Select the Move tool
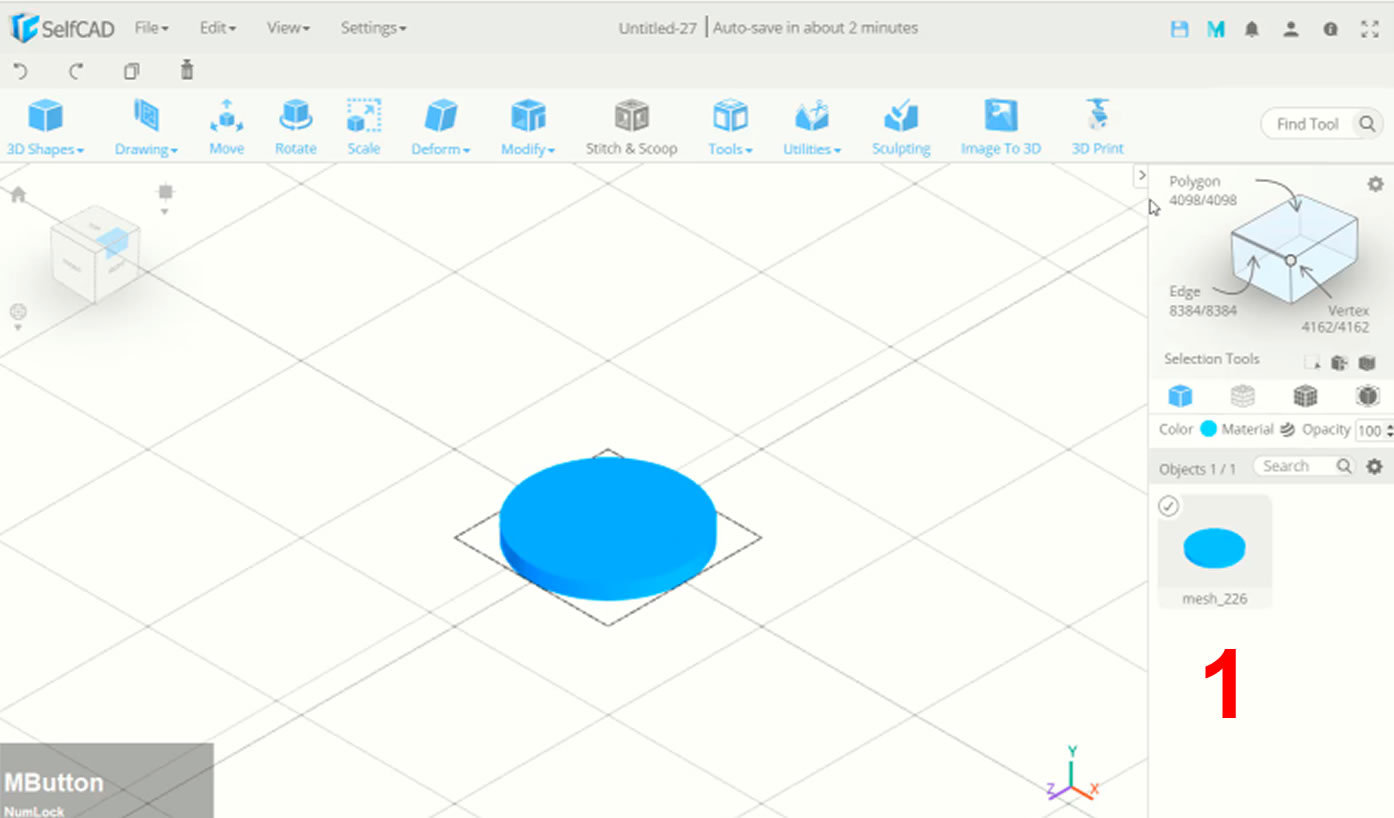The width and height of the screenshot is (1394, 818). point(227,127)
